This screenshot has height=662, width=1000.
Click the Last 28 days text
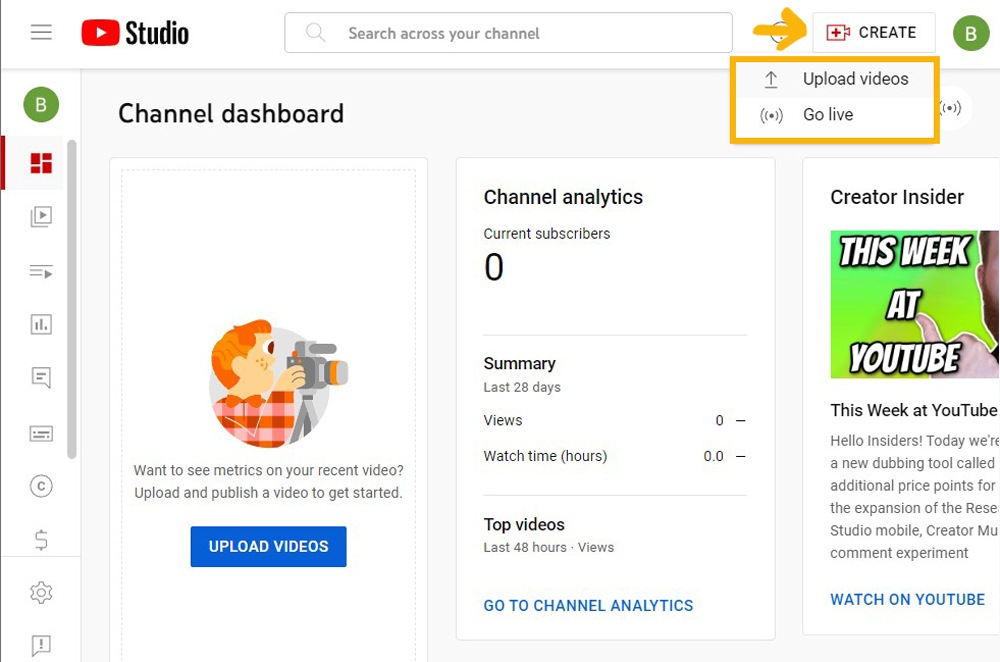[522, 387]
